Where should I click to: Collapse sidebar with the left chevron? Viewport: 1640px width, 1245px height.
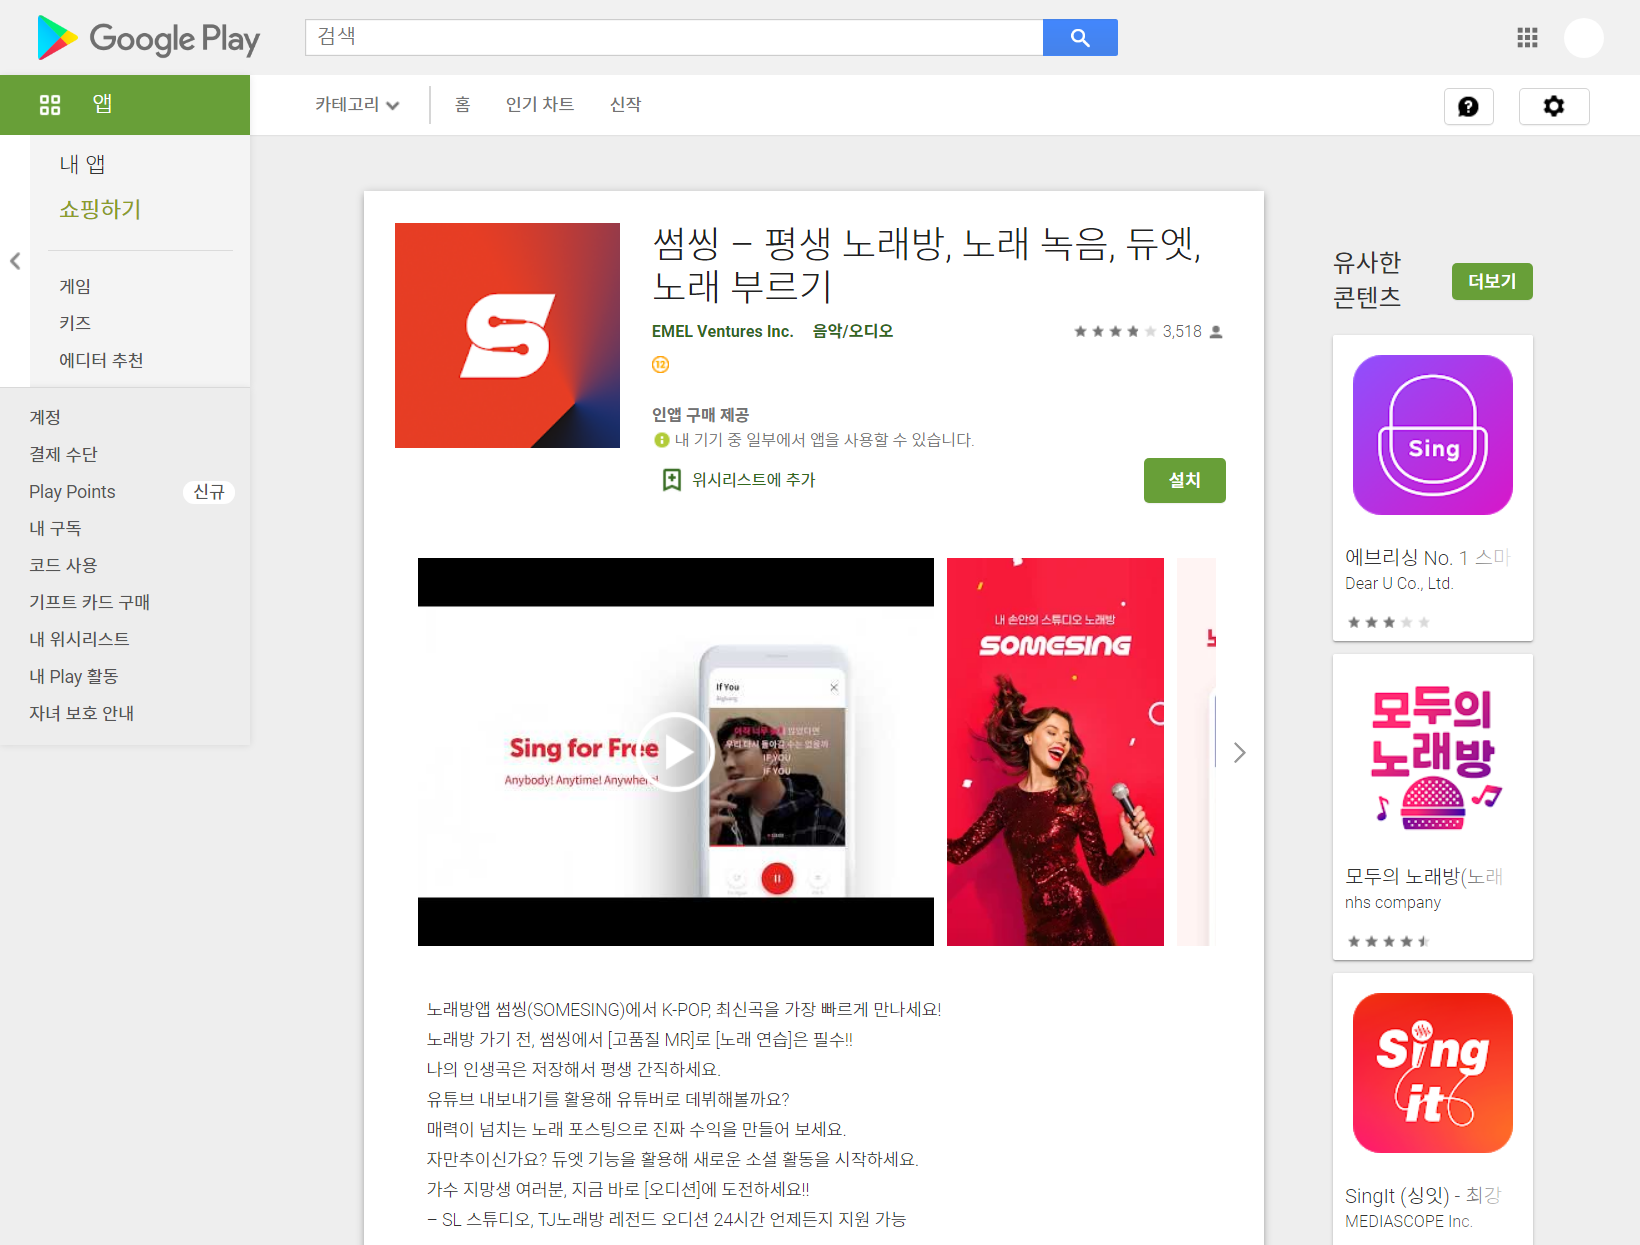click(x=15, y=261)
